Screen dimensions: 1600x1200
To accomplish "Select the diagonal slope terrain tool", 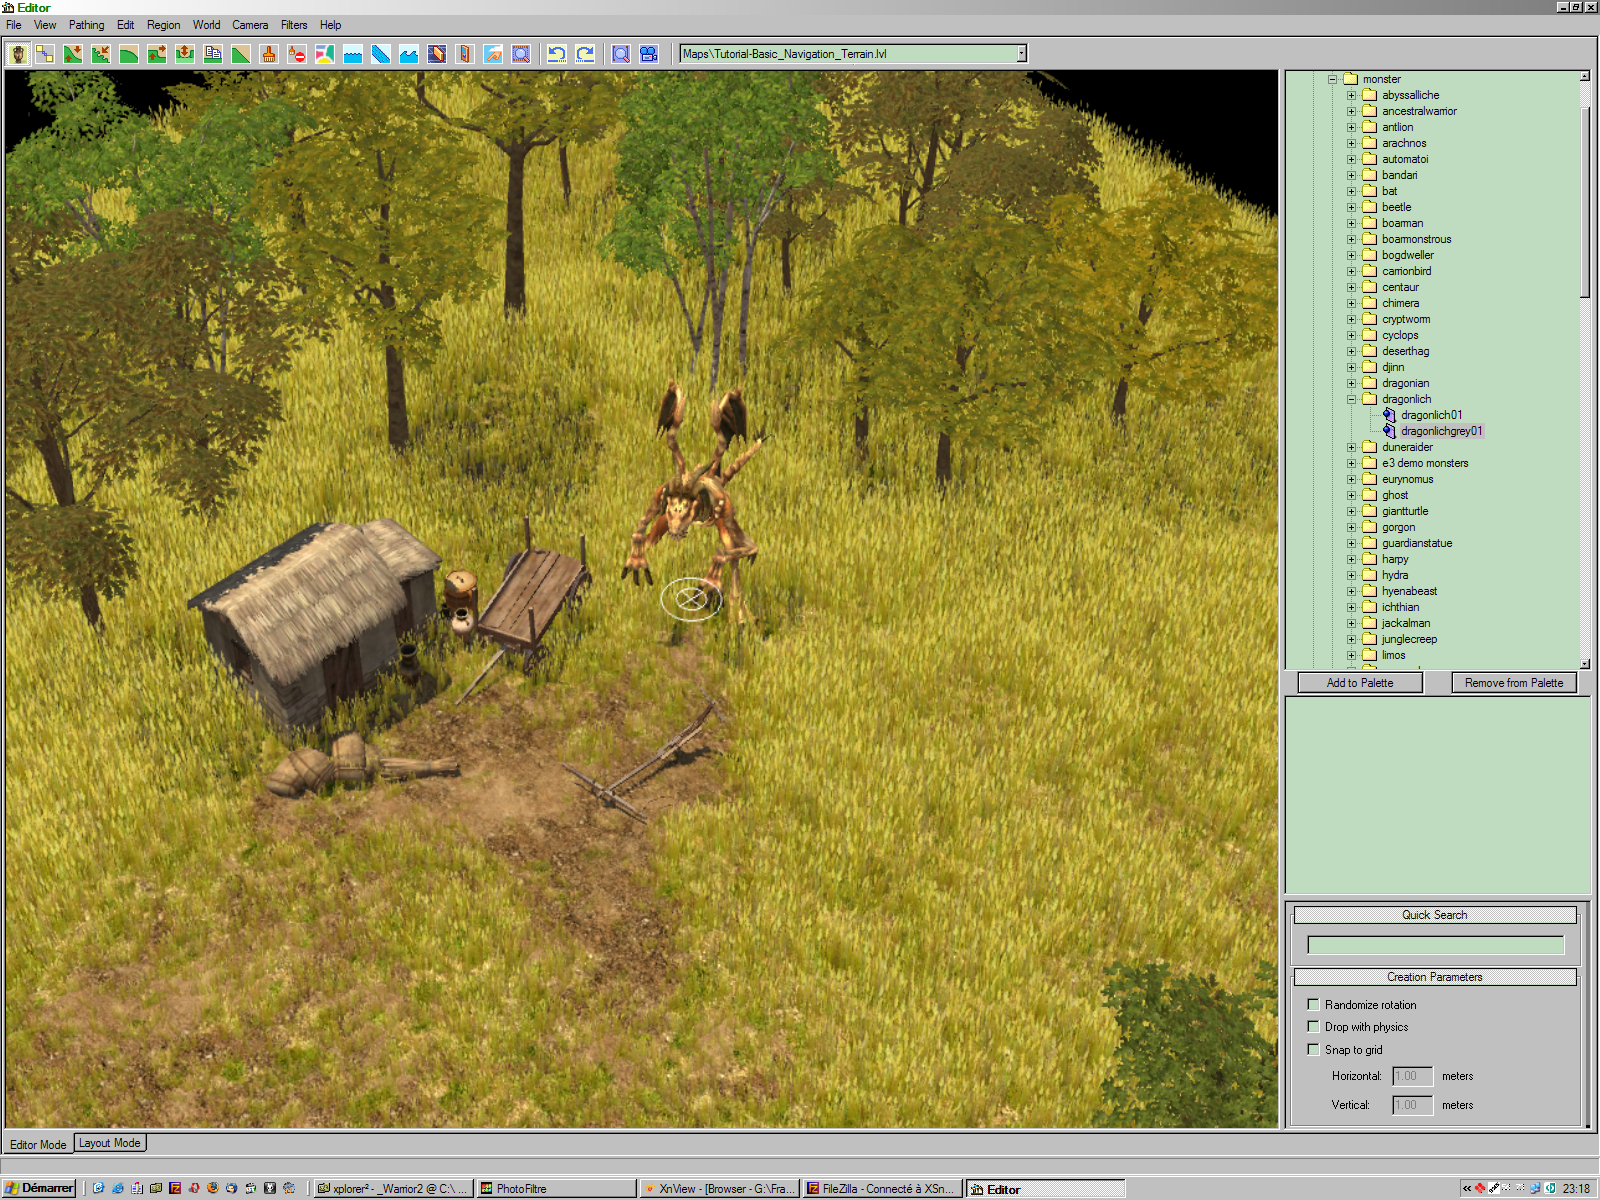I will (x=241, y=54).
